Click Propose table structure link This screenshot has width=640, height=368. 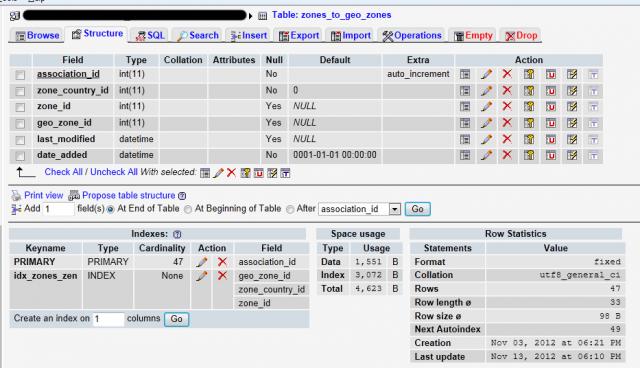click(129, 195)
